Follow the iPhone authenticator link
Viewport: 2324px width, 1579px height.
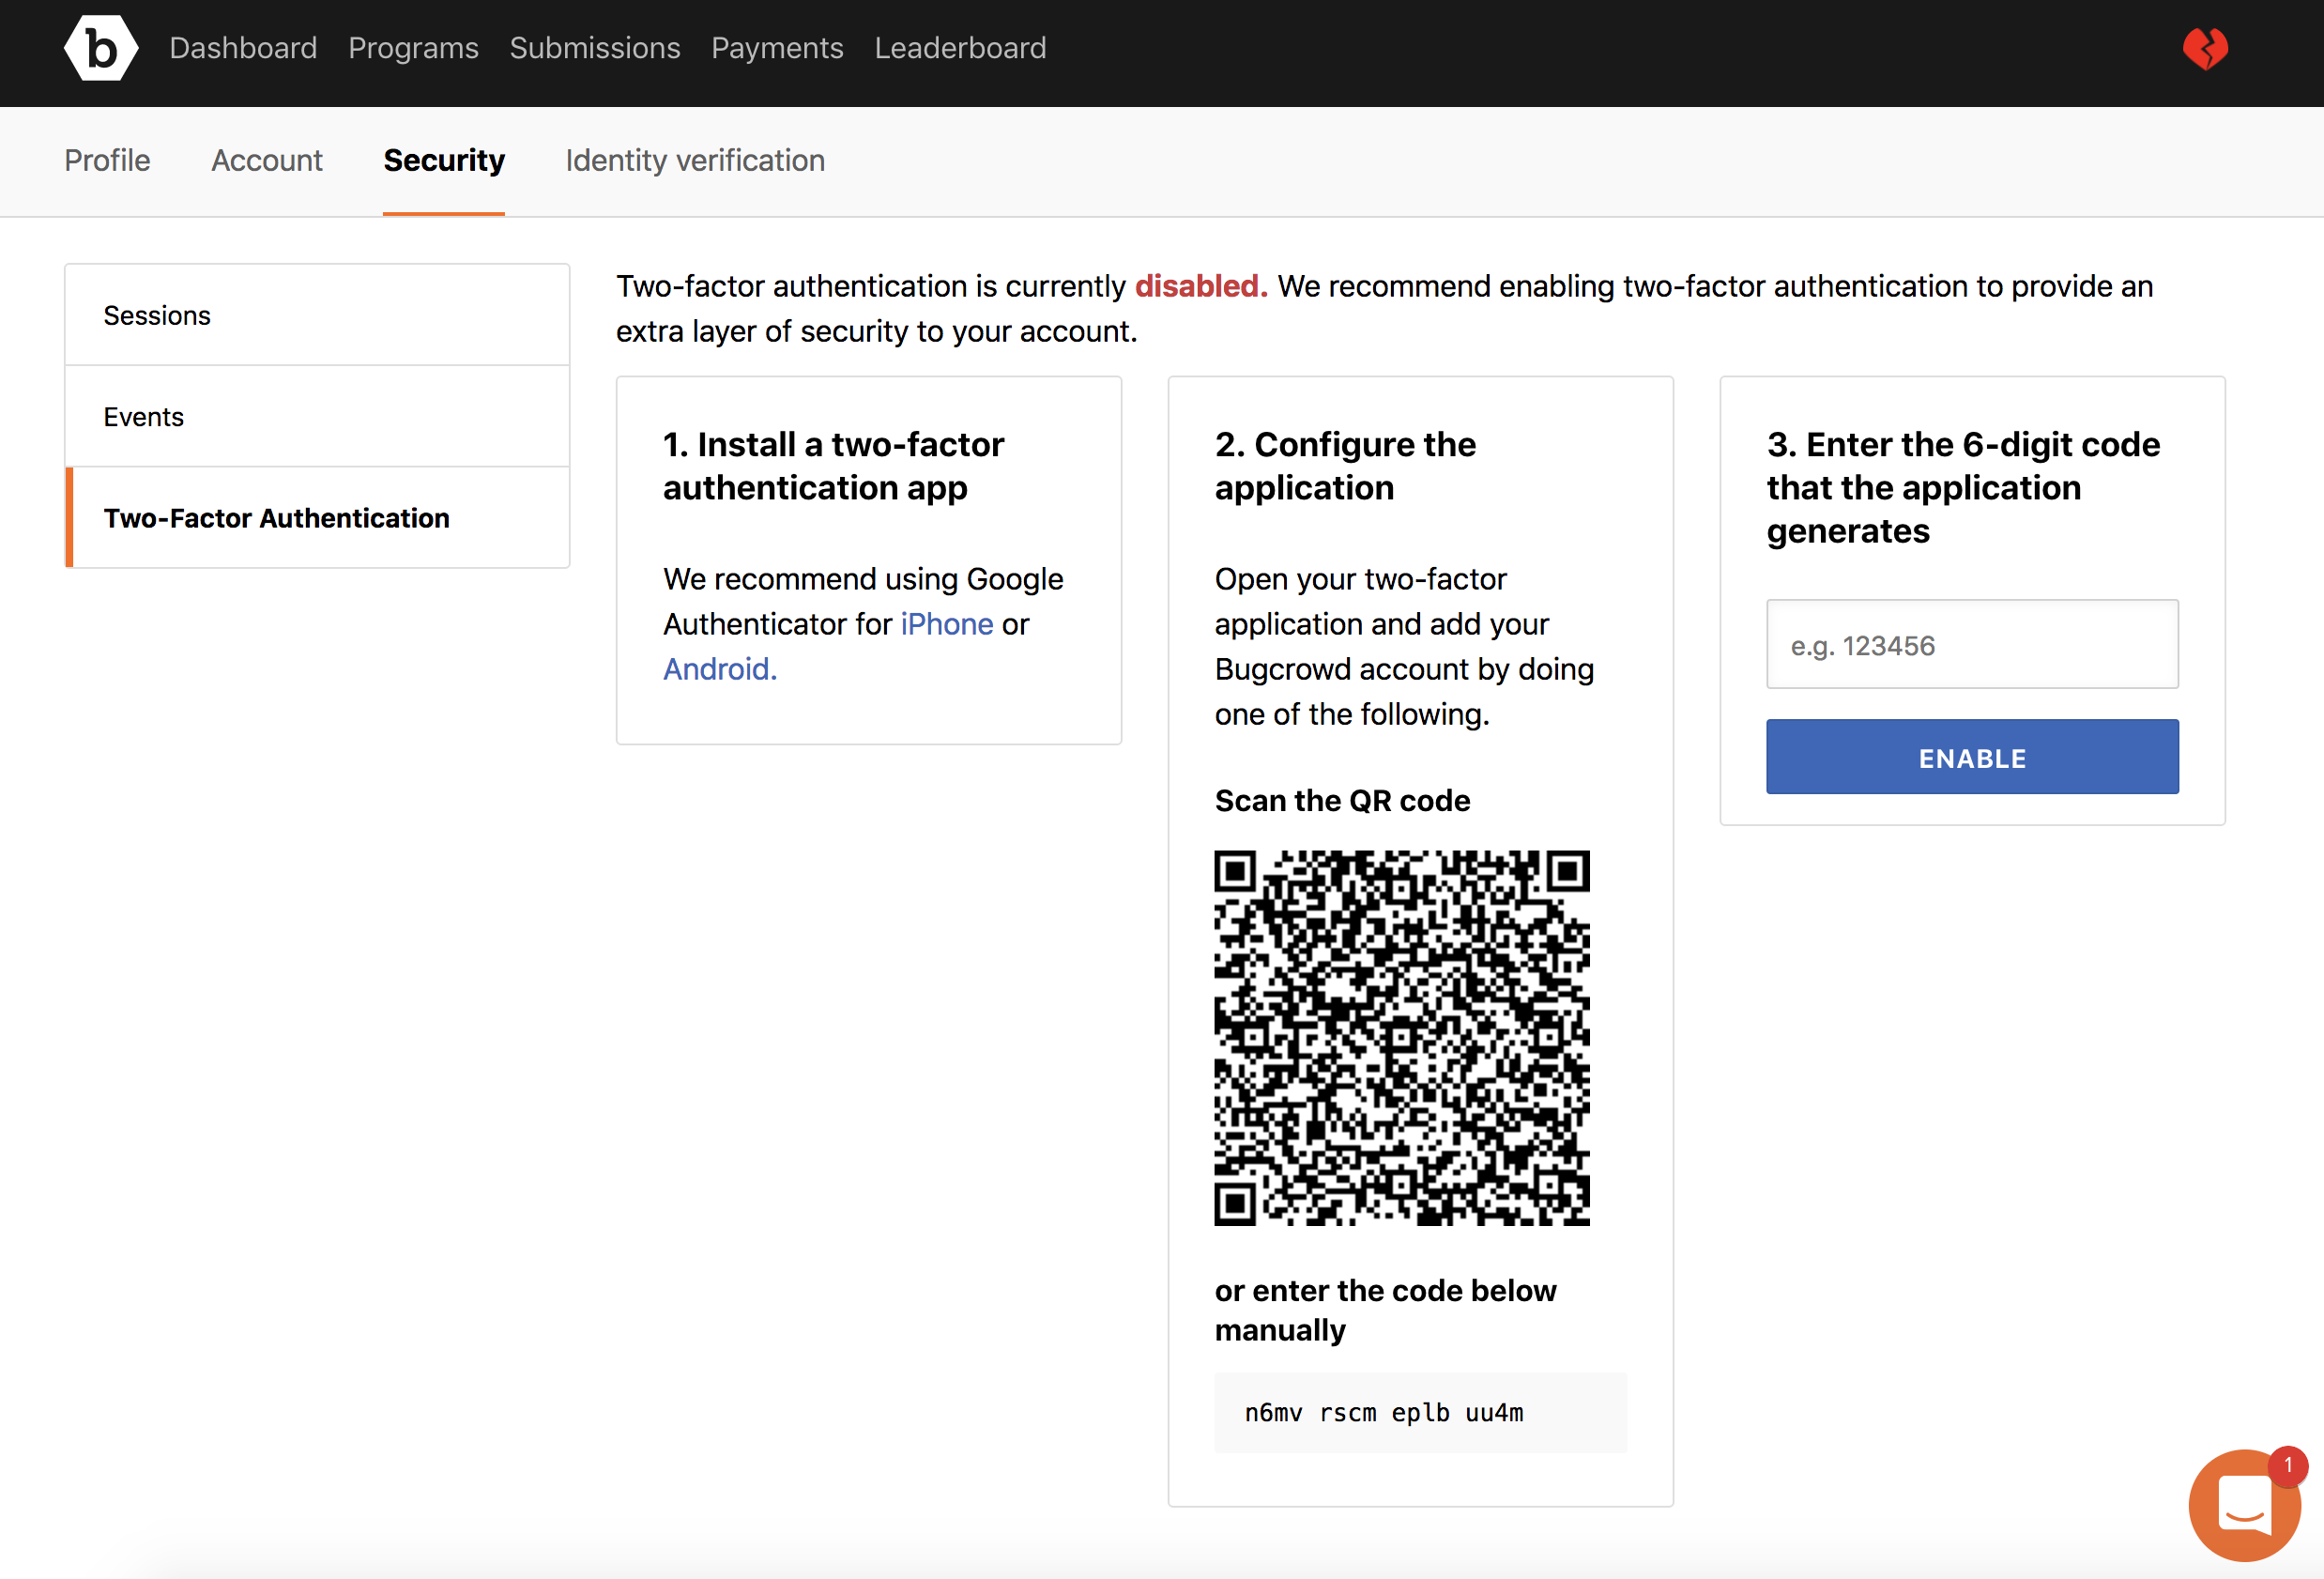[x=946, y=624]
